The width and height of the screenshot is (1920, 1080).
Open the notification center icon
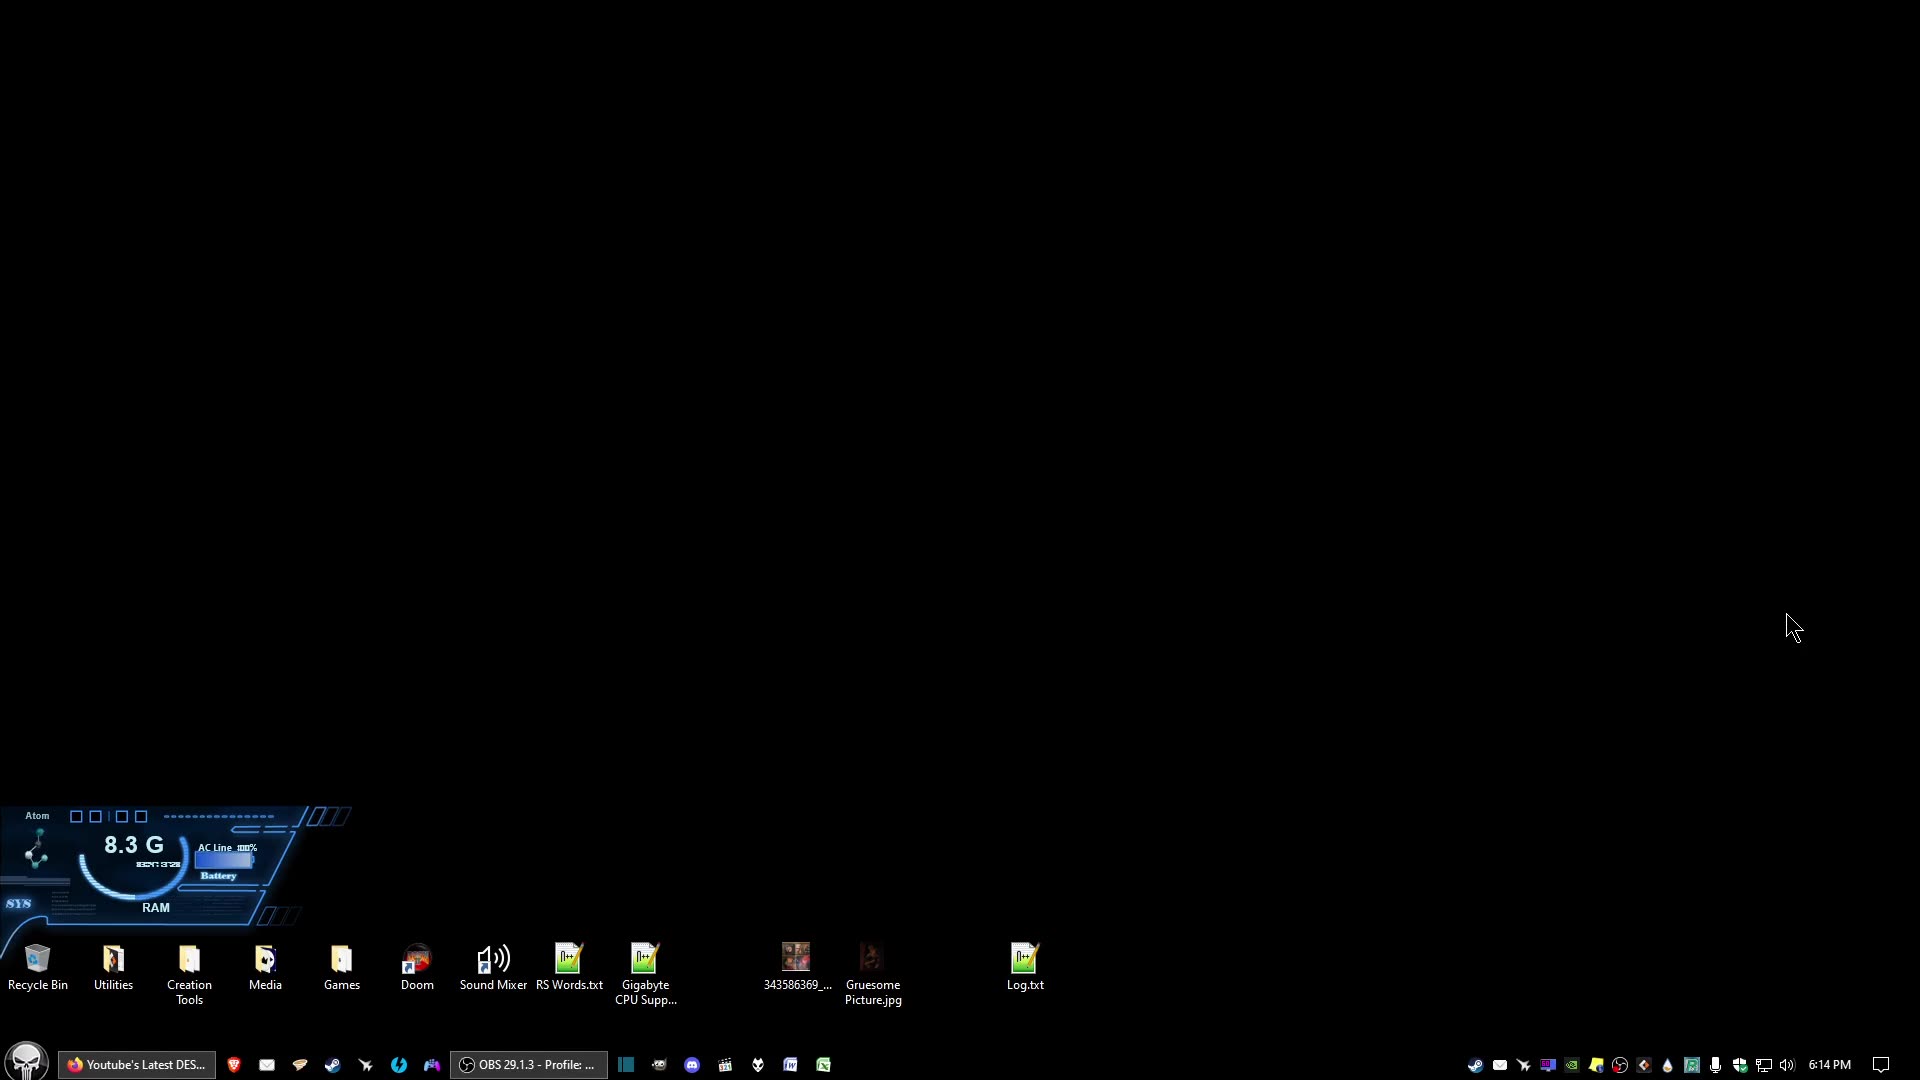(x=1880, y=1065)
